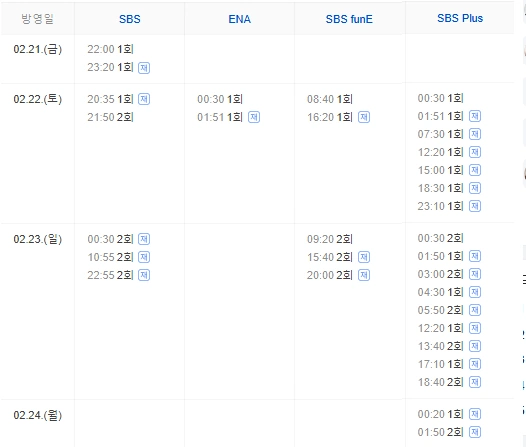
Task: Click the rerun icon beside SBS Plus 18:30 1회
Action: [475, 188]
